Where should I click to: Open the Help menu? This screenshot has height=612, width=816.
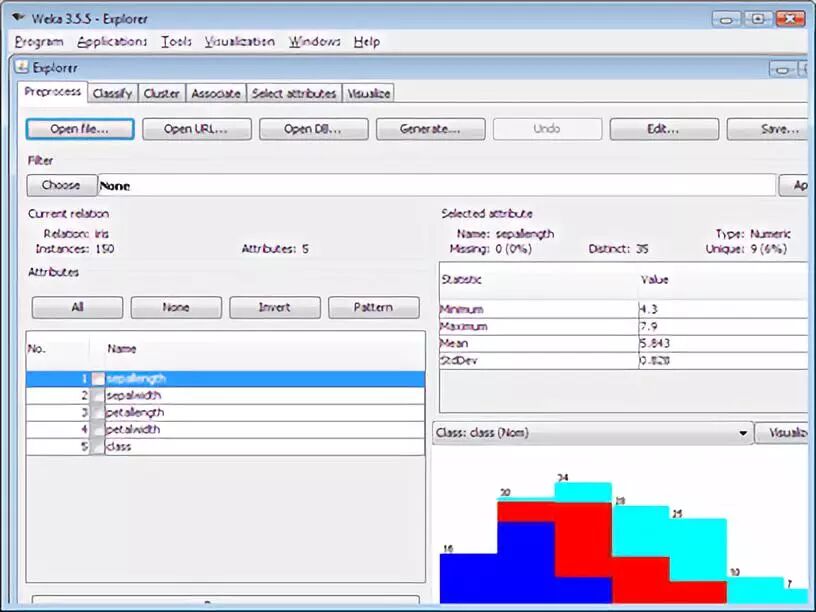(367, 42)
